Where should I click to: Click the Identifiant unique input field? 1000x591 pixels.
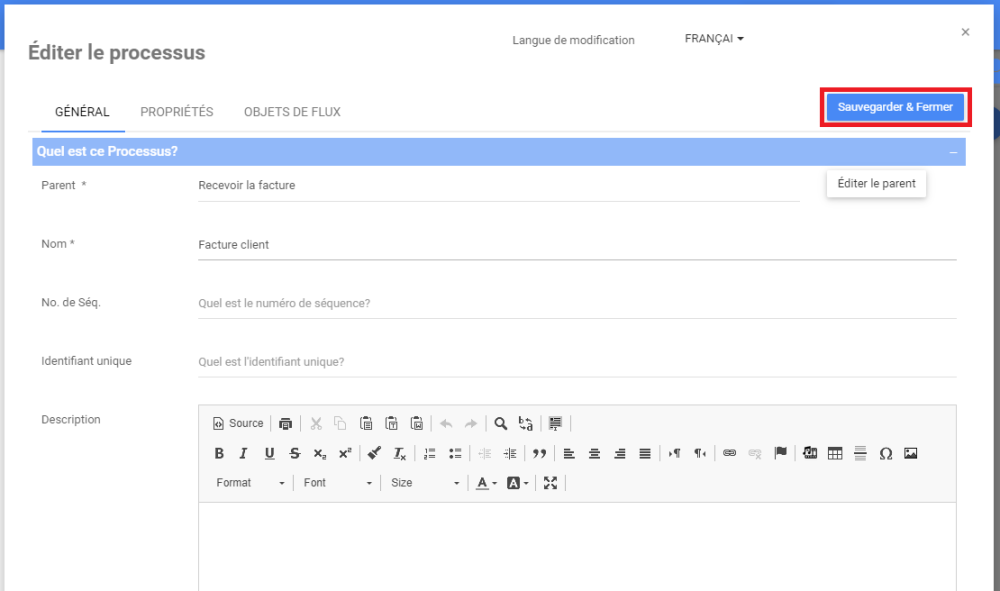click(x=577, y=362)
